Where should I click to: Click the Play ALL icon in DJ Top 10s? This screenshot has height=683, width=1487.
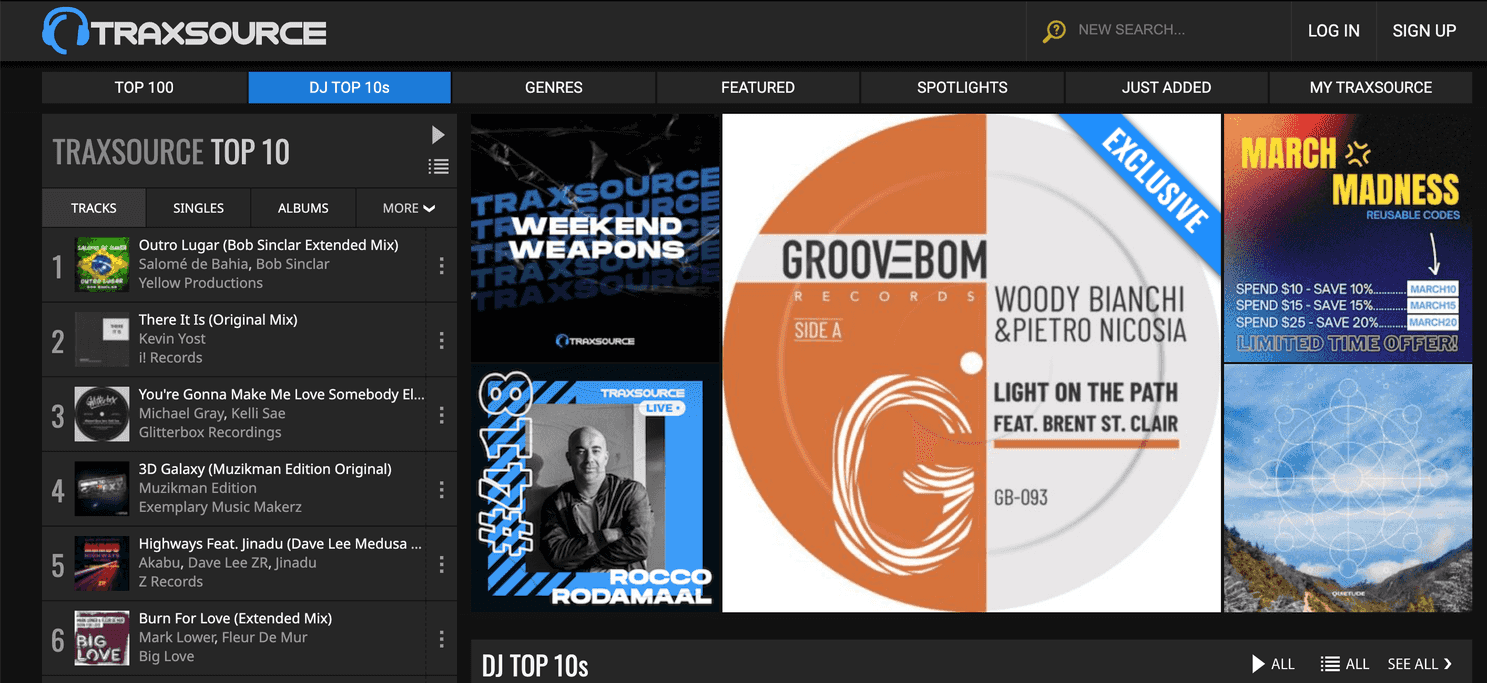(x=1258, y=663)
